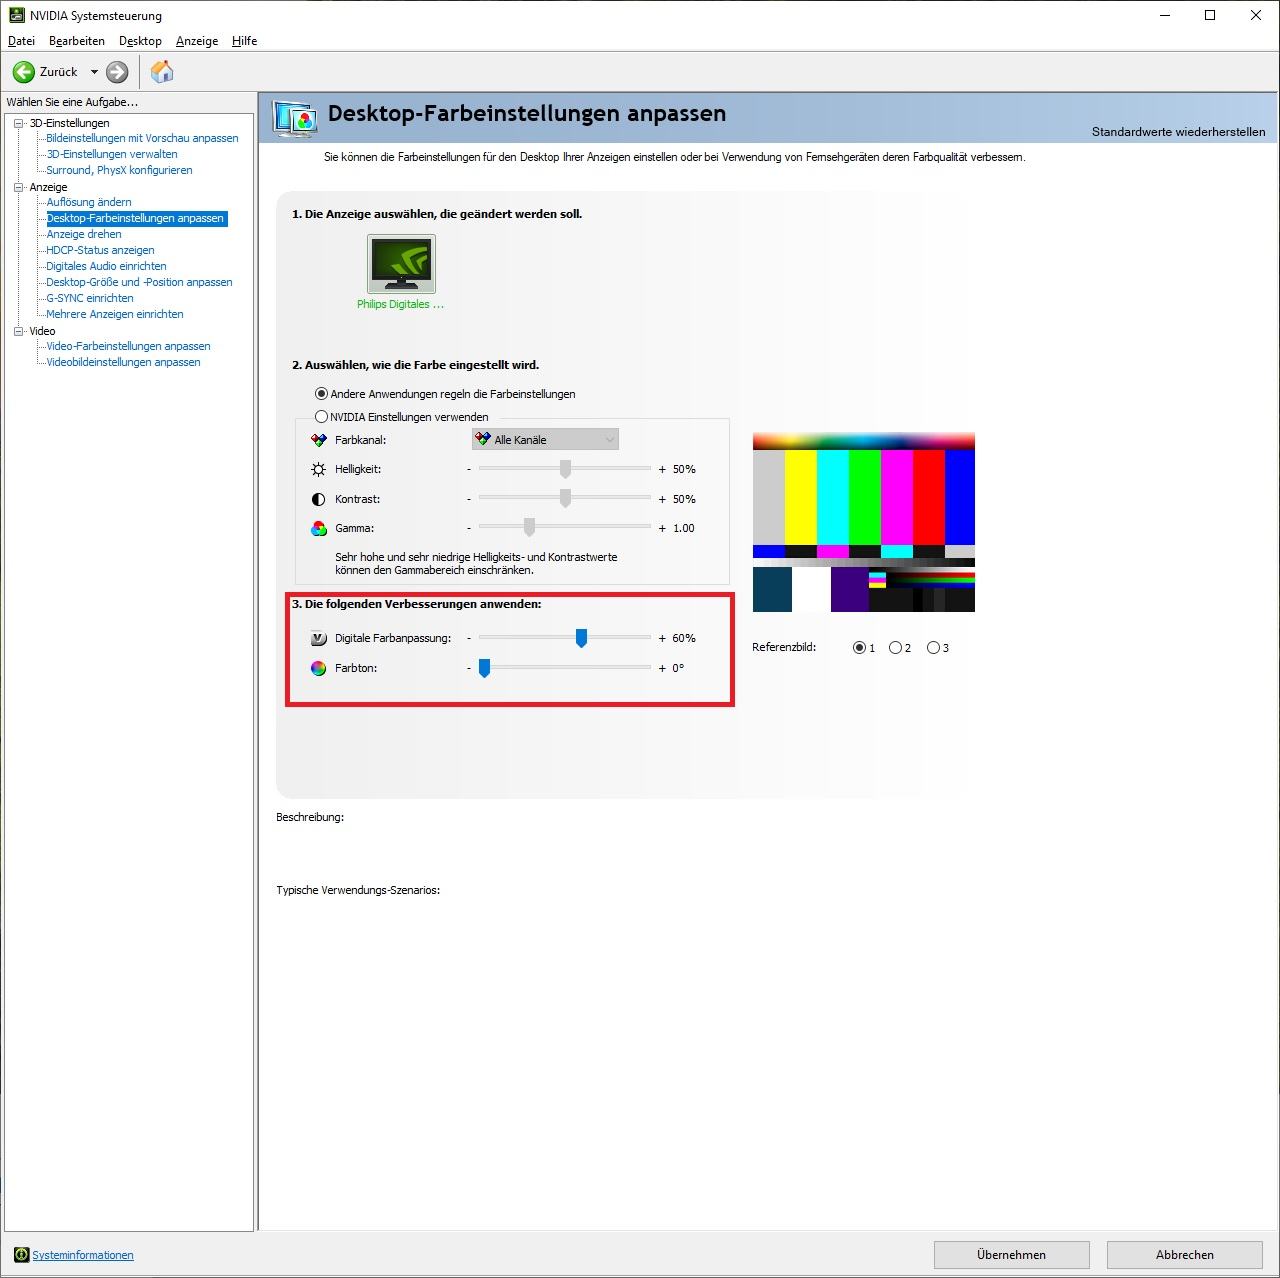Click the Zurück text label
Screen dimensions: 1280x1278
pos(59,72)
